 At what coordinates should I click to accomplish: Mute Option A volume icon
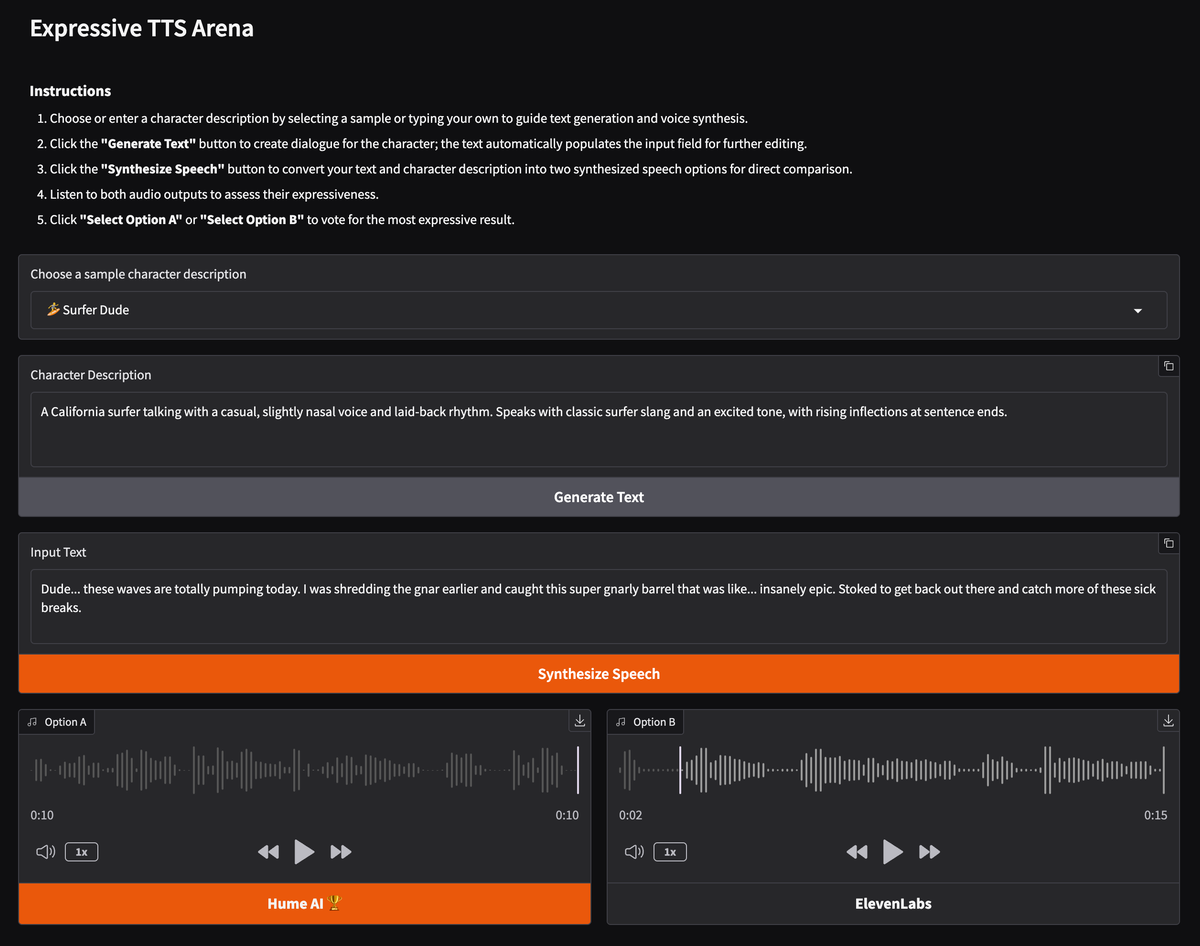pyautogui.click(x=44, y=852)
